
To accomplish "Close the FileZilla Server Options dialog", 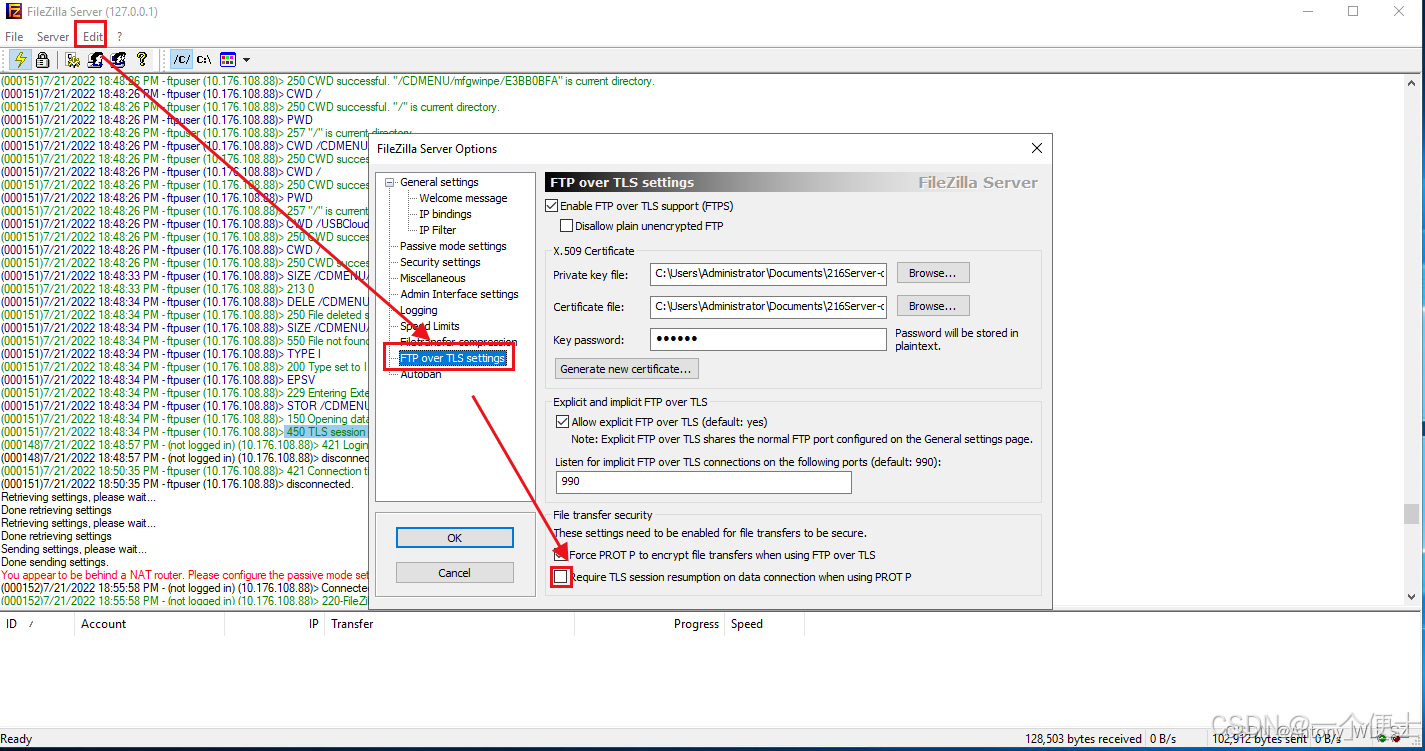I will [x=1036, y=148].
